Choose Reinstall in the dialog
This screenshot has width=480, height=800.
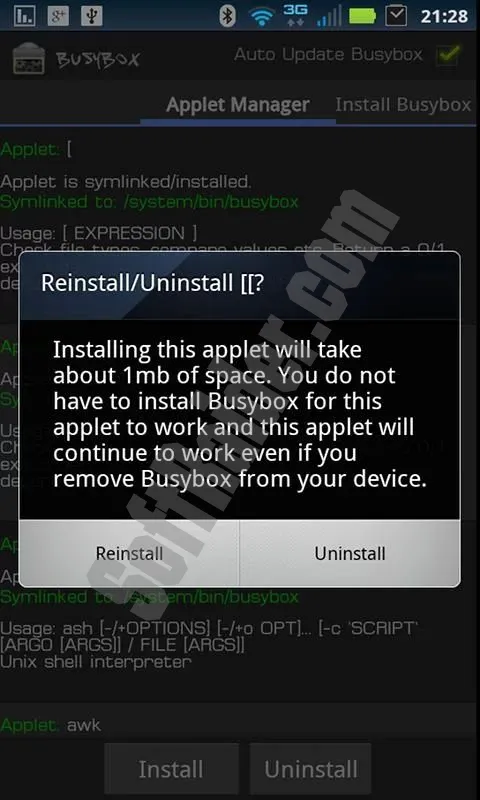[129, 554]
